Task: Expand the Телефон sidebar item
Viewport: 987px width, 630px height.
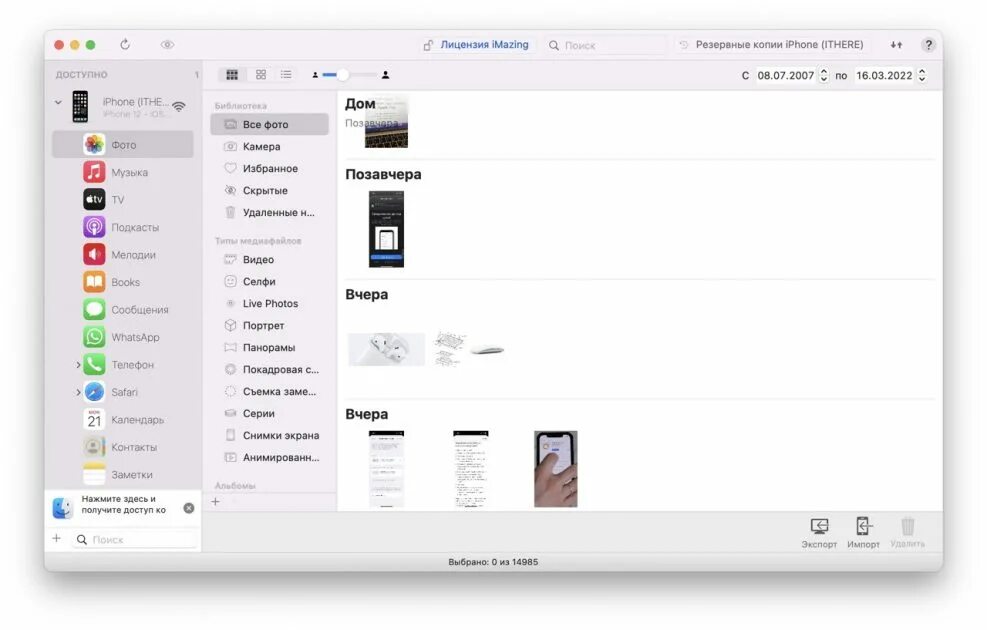Action: (78, 365)
